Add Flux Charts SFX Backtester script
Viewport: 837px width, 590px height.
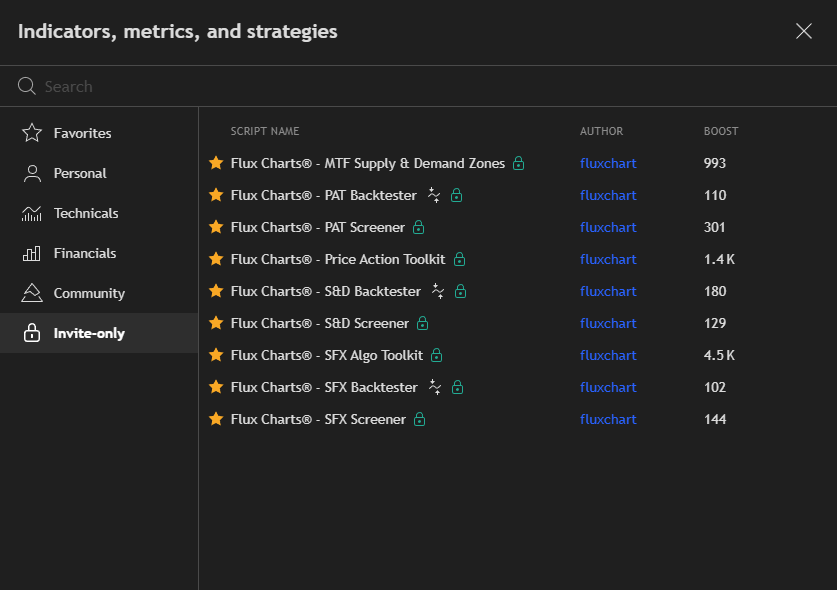(x=324, y=388)
